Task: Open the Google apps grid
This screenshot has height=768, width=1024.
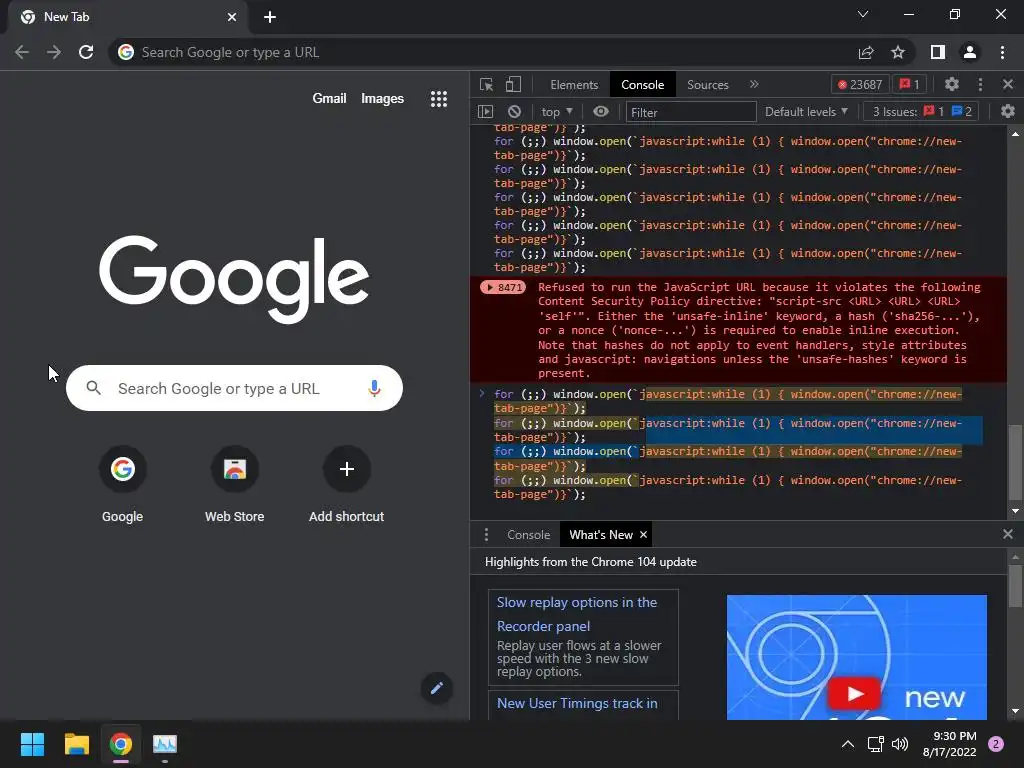Action: click(439, 99)
